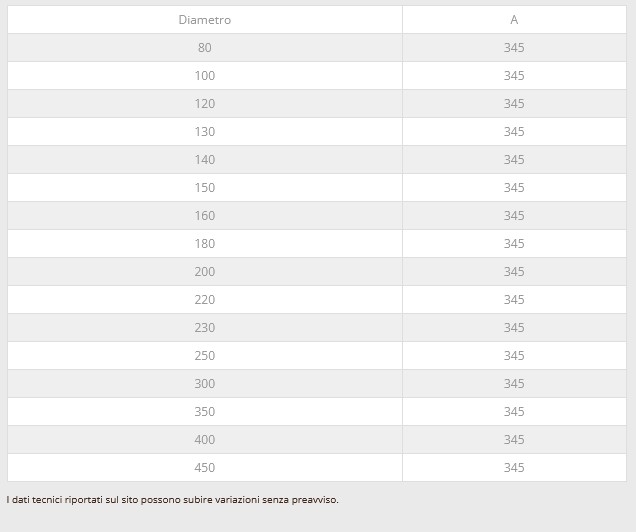Select the diameter 250 cell
Screen dimensions: 636x532
205,356
